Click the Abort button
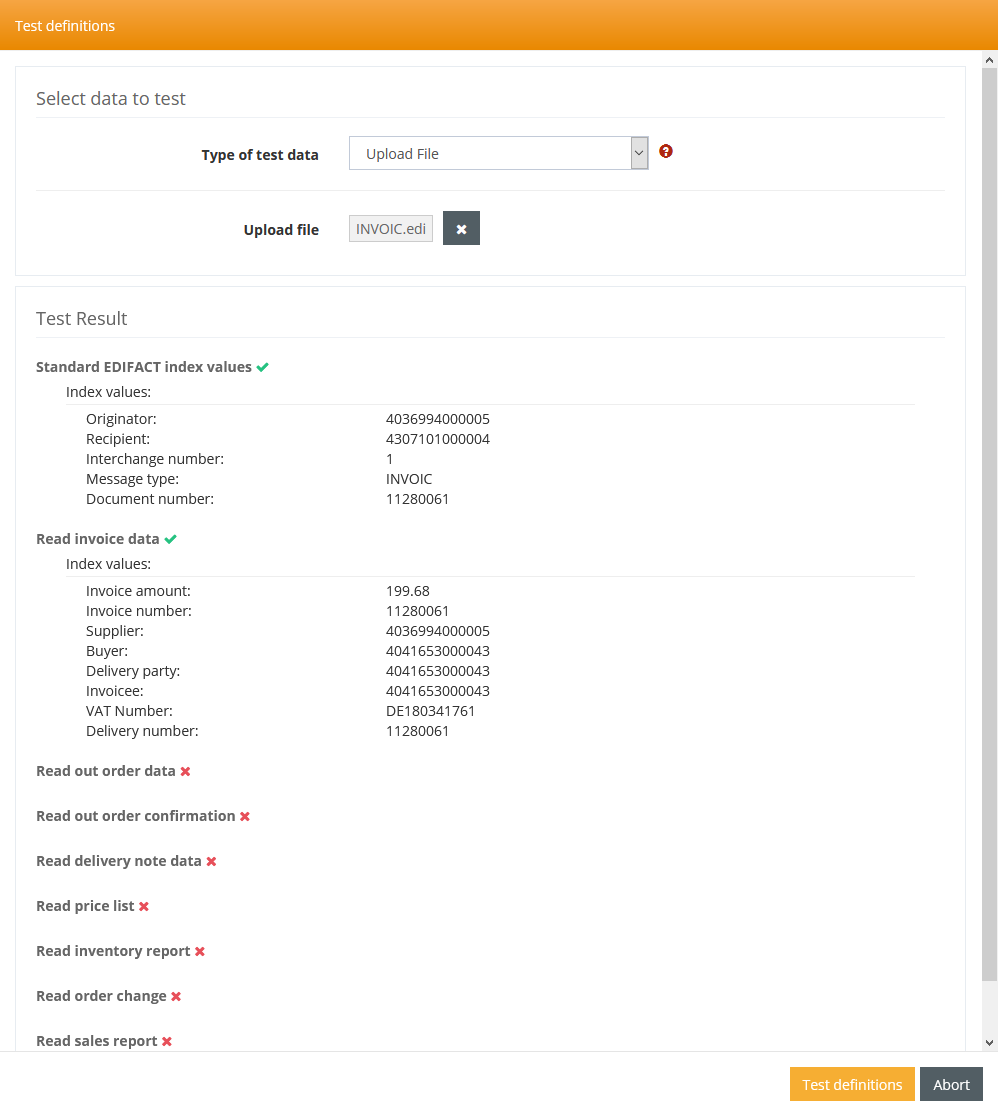The image size is (998, 1116). [951, 1085]
